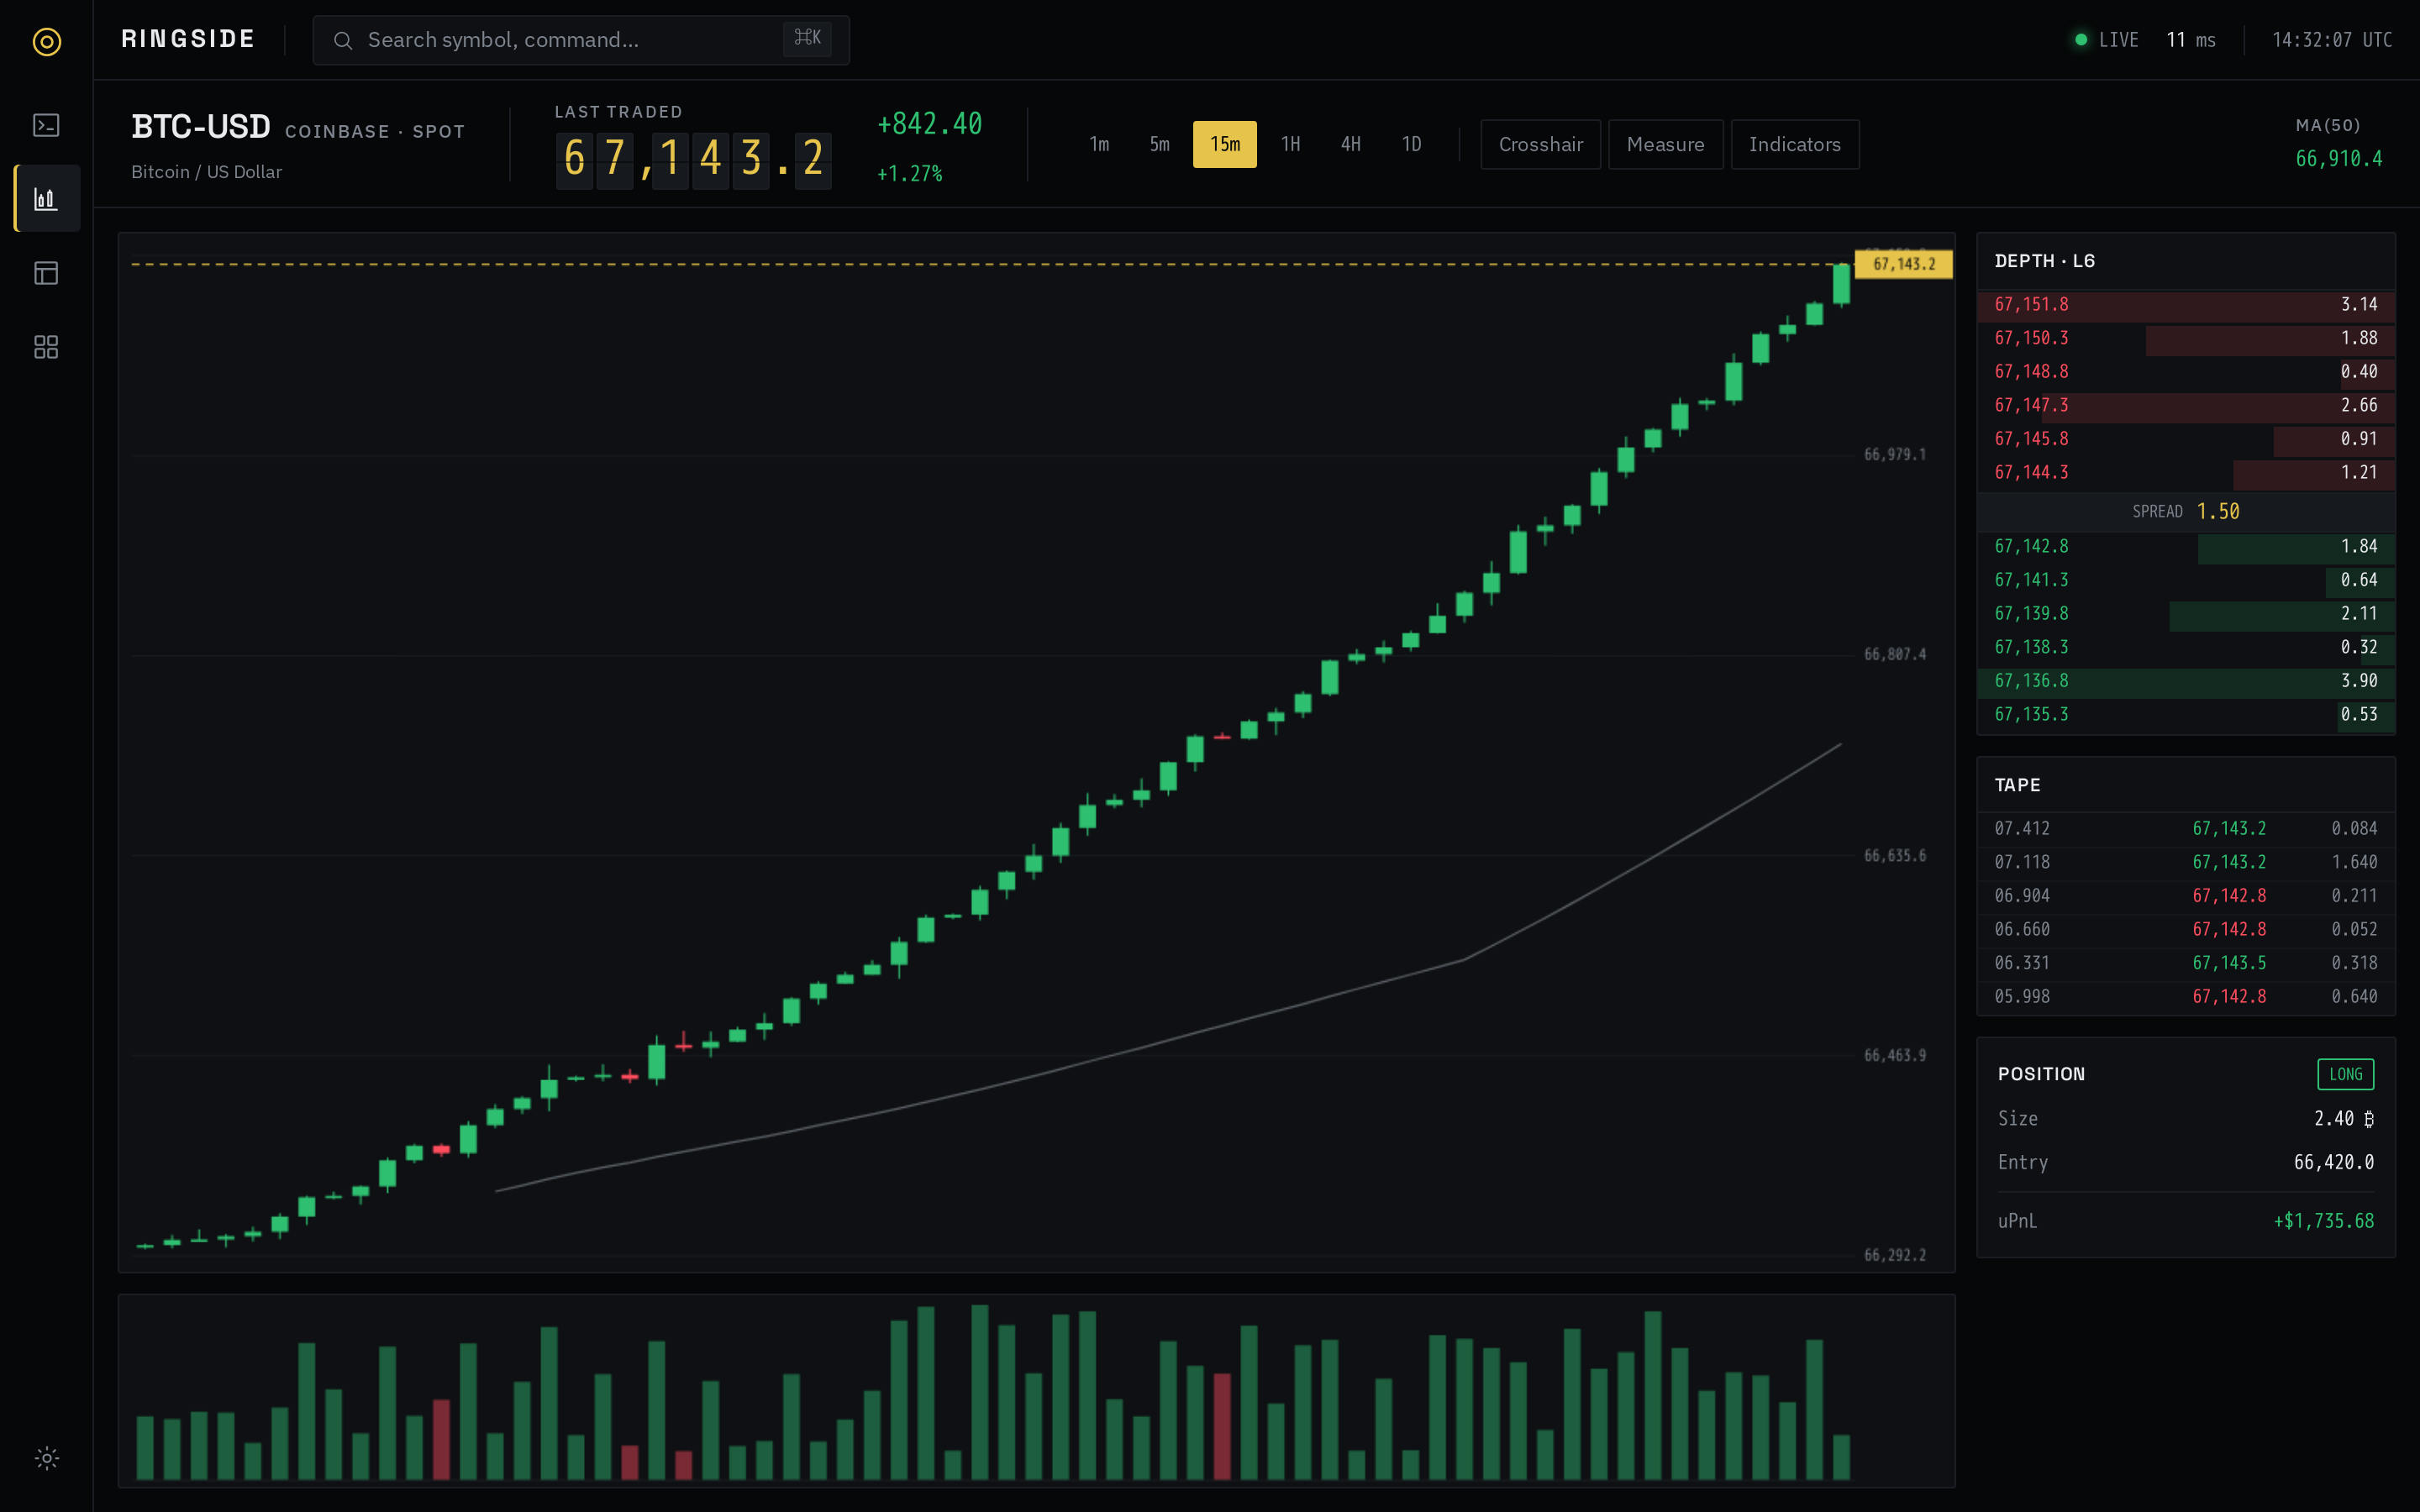Click the uPnL value +$1,735.68
The image size is (2420, 1512).
click(x=2323, y=1221)
